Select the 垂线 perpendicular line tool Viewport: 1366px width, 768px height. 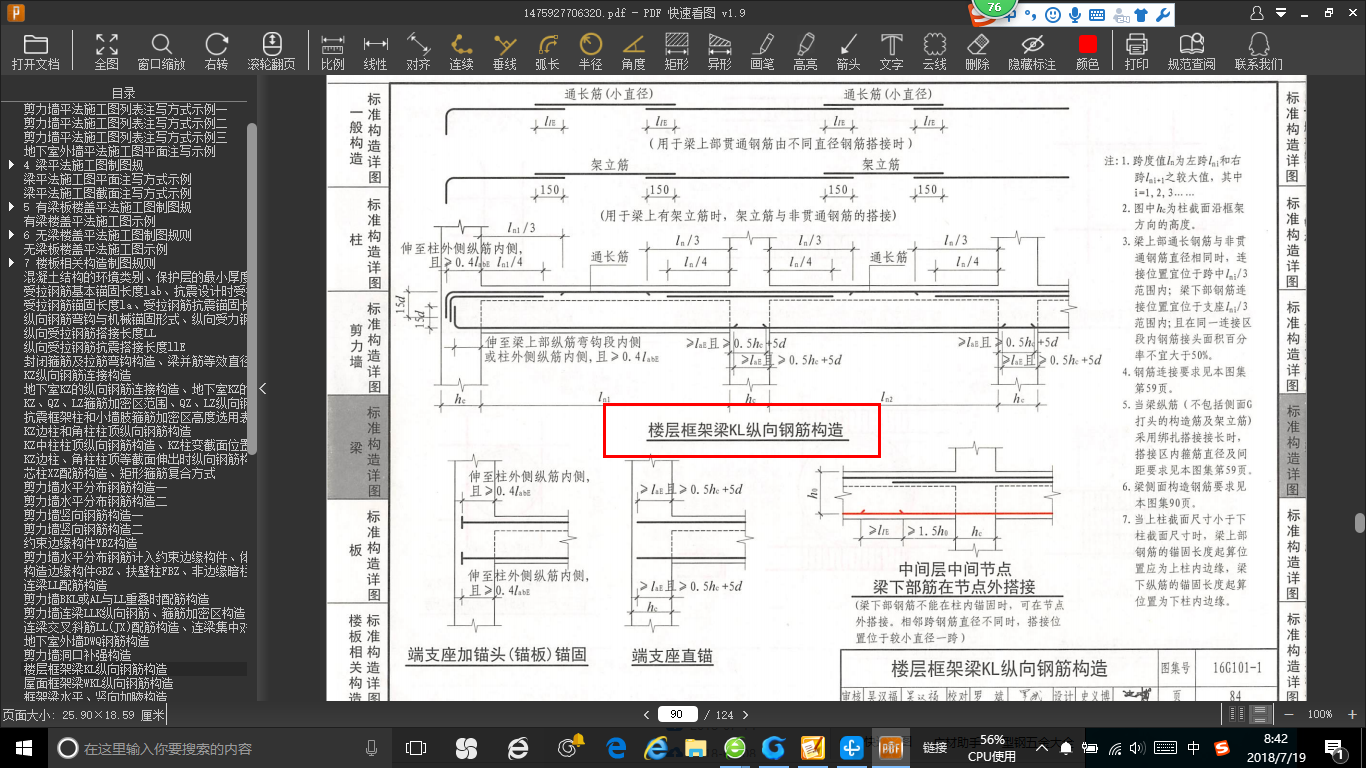pyautogui.click(x=505, y=52)
